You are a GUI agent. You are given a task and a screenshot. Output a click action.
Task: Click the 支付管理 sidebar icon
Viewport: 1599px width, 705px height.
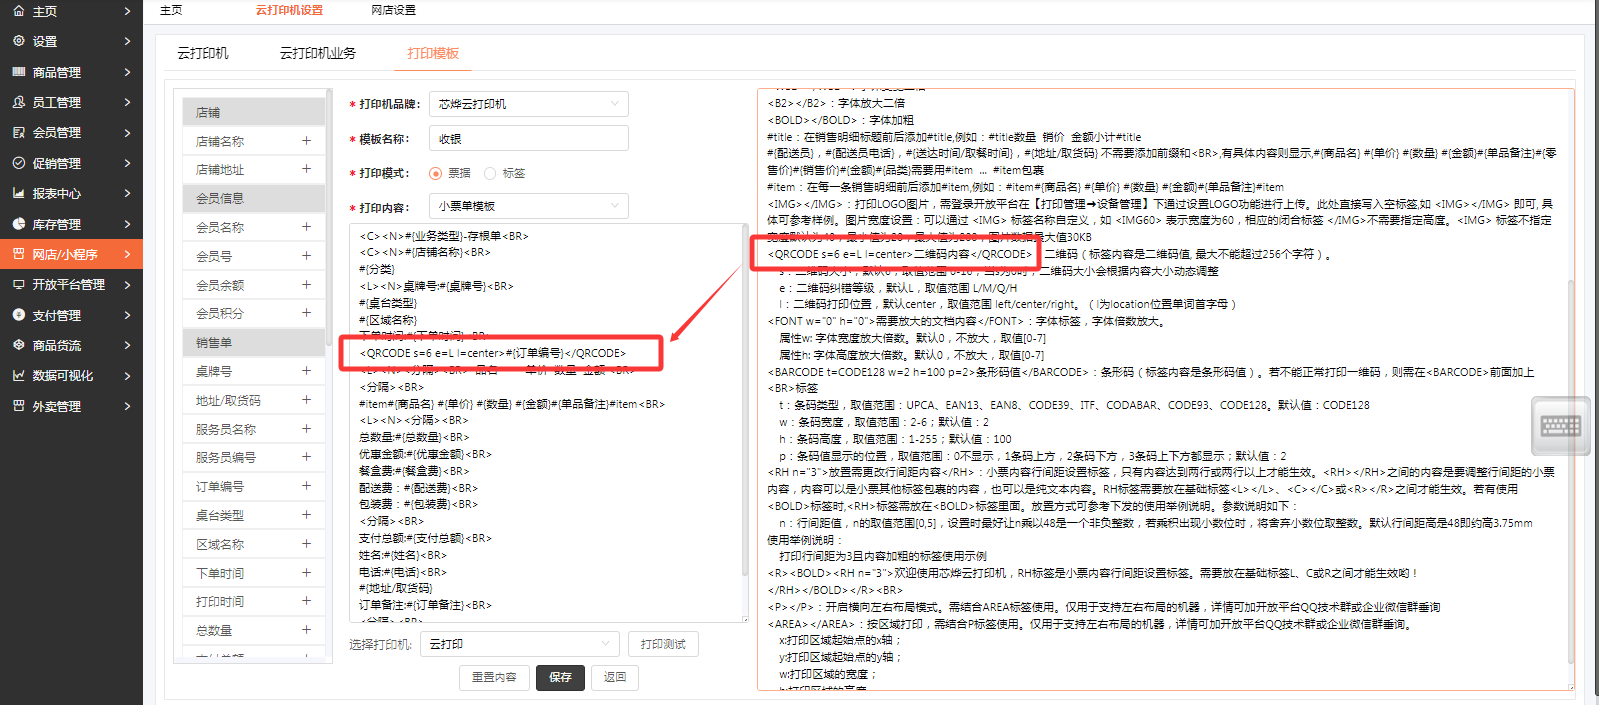[18, 315]
